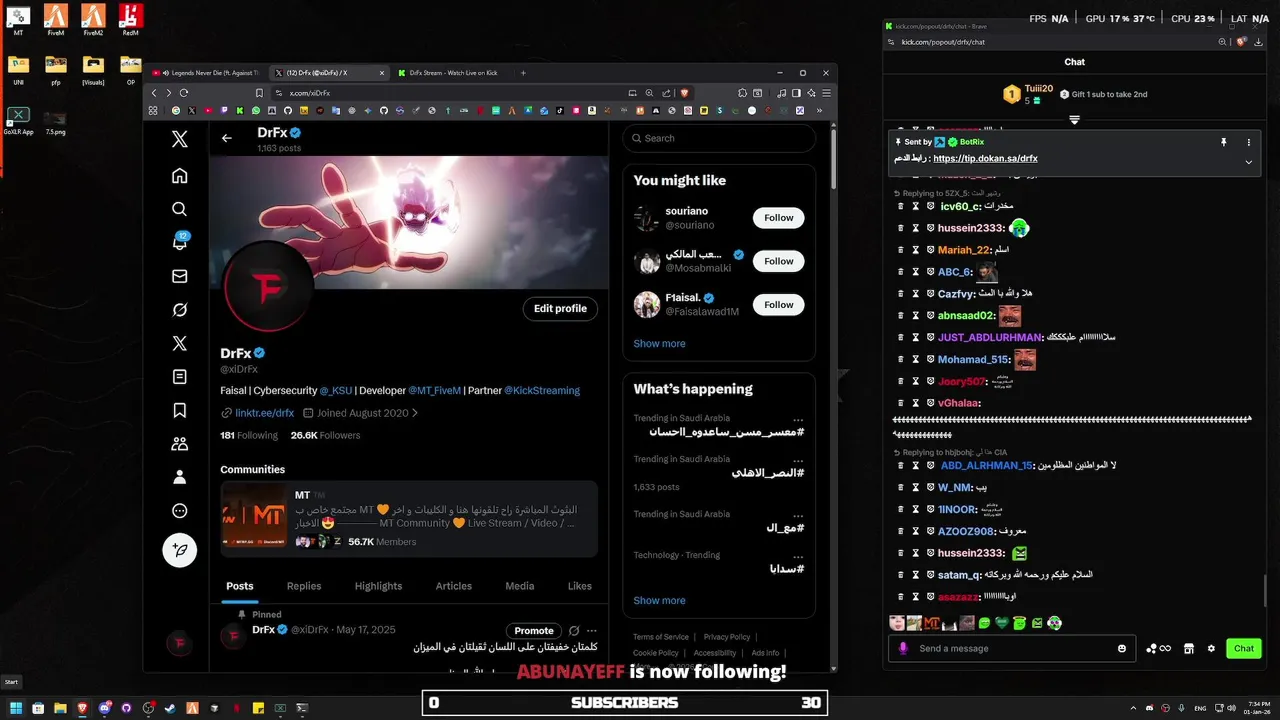Image resolution: width=1280 pixels, height=720 pixels.
Task: Click the green Chat send button
Action: (1244, 648)
